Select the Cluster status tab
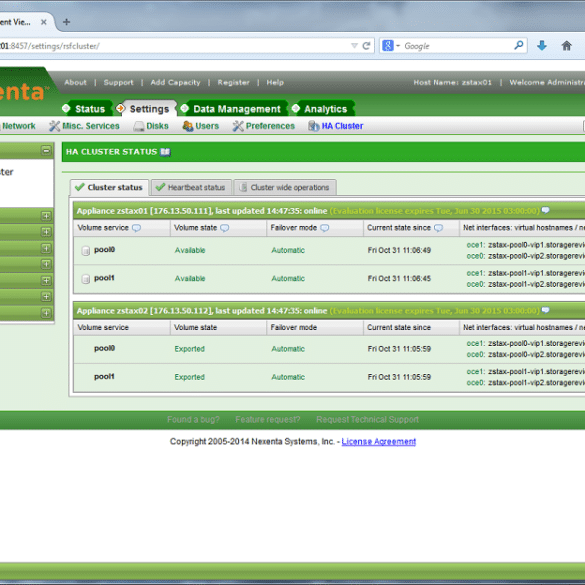 pos(109,187)
